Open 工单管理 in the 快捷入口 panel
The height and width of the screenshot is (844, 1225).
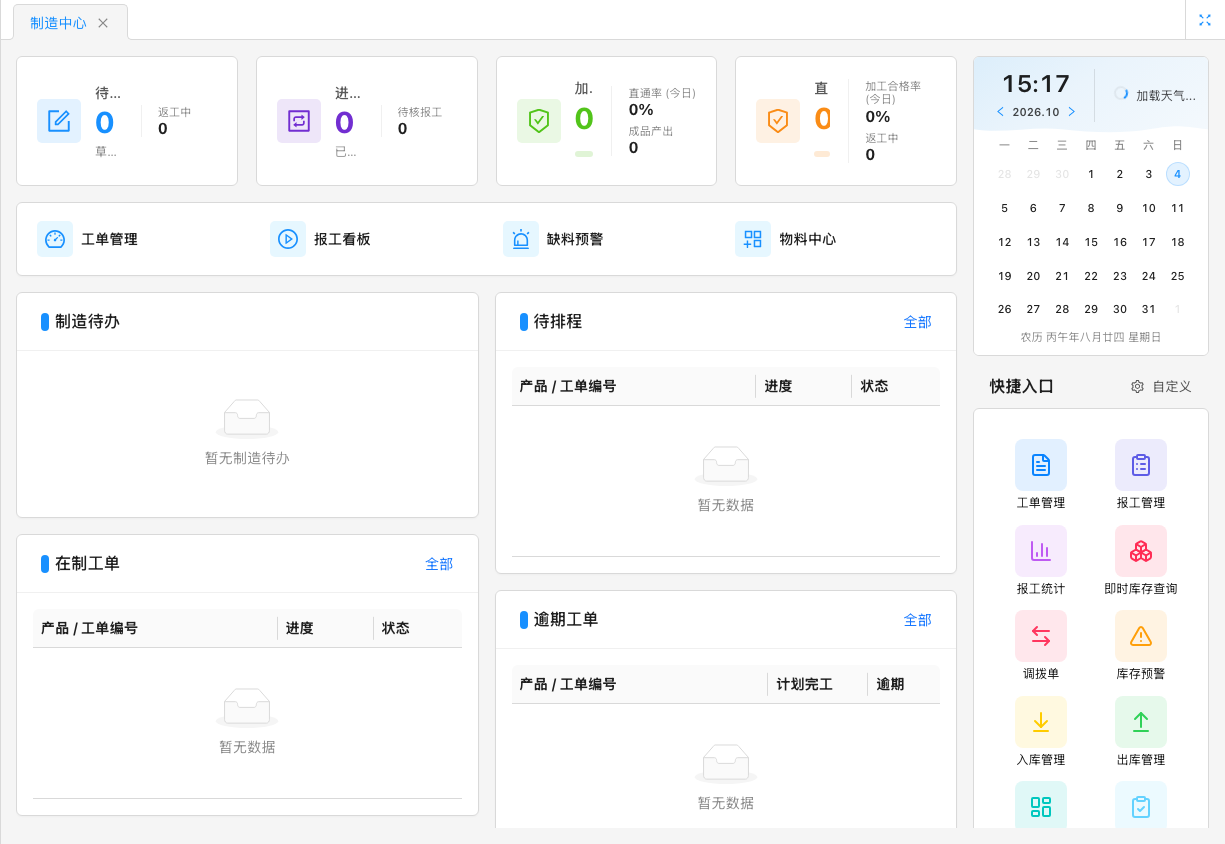coord(1041,475)
